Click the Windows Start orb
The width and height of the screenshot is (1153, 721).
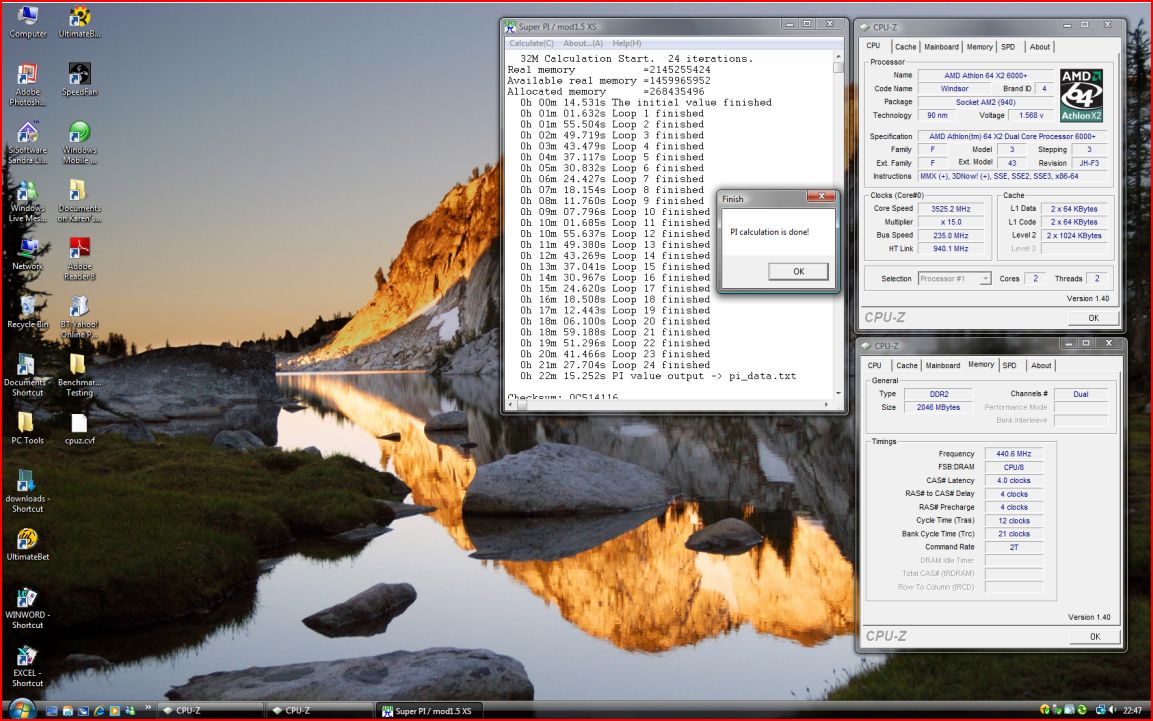pyautogui.click(x=20, y=710)
